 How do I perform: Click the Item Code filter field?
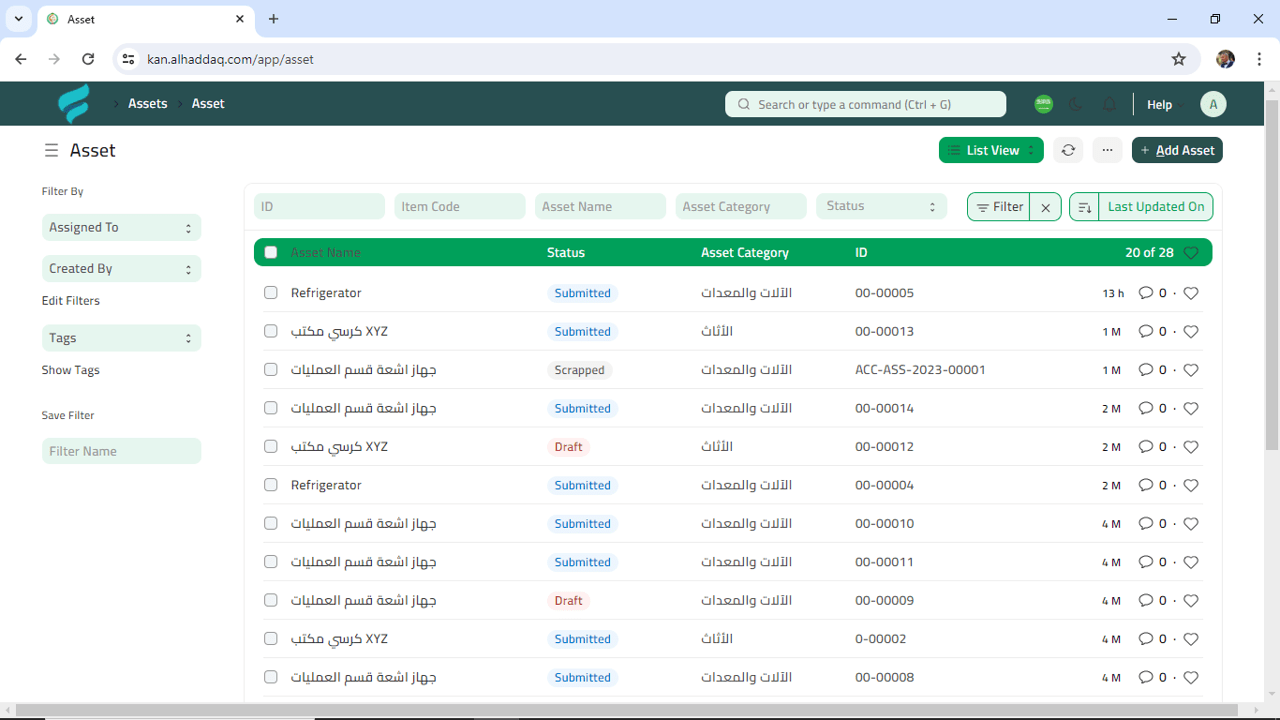[x=460, y=206]
